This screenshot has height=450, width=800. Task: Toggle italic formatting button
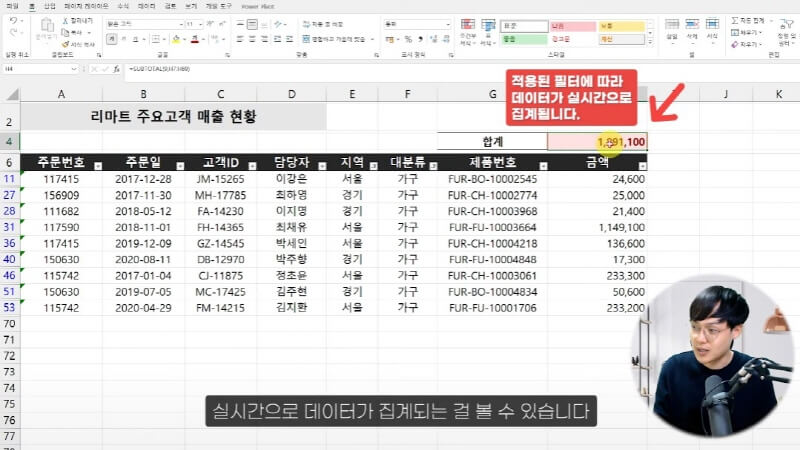click(x=123, y=39)
